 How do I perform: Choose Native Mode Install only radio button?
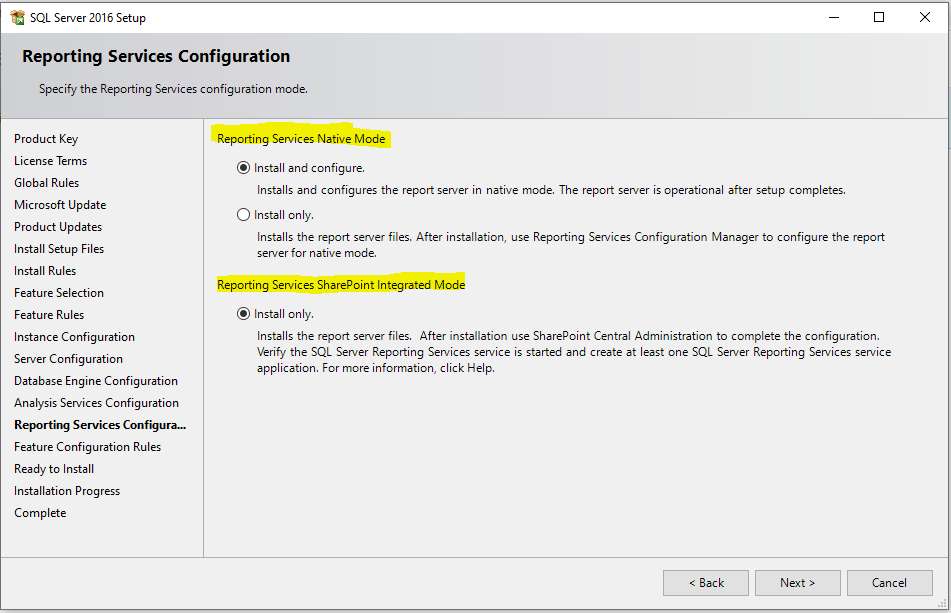pos(243,215)
